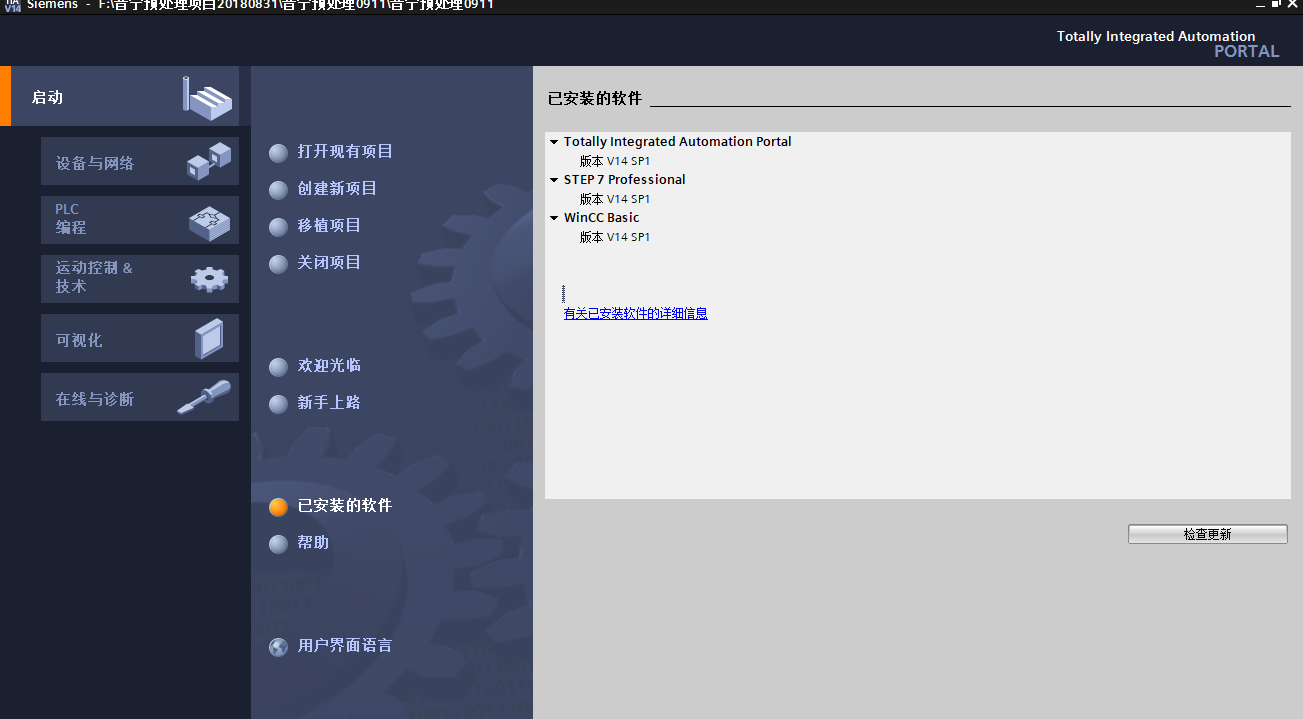Select the 创建新项目 bullet
The width and height of the screenshot is (1303, 719).
coord(278,190)
